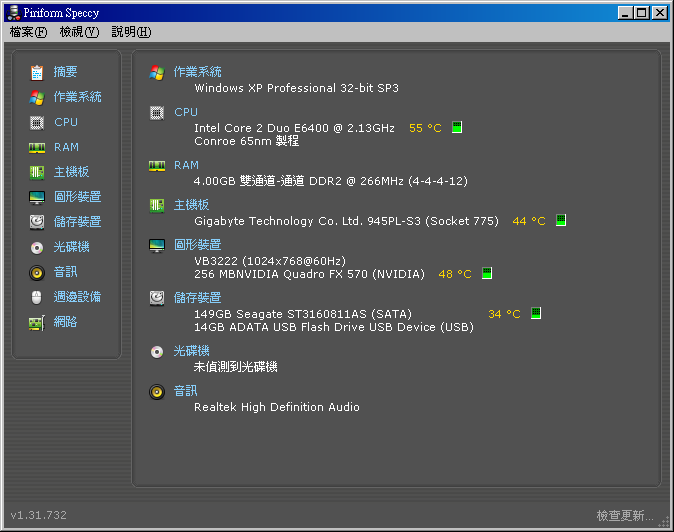Click the optical disc icon in summary panel

tap(157, 352)
